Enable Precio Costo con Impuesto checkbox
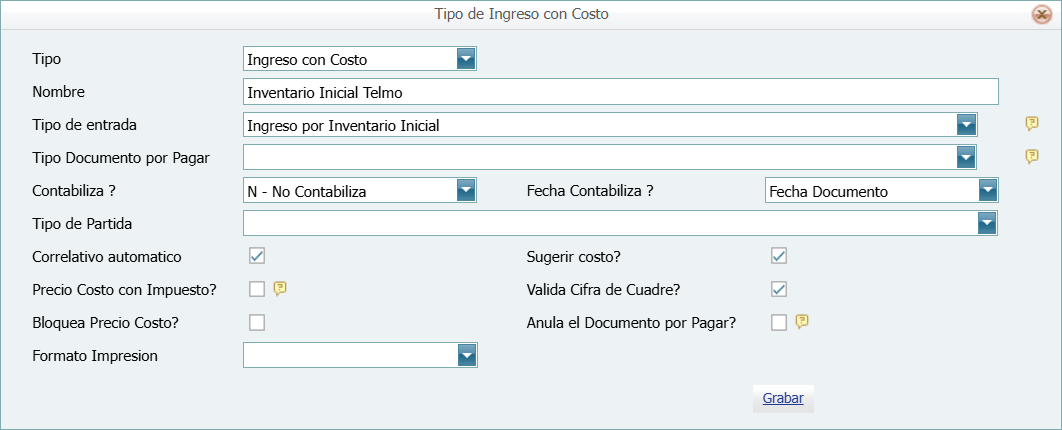Viewport: 1062px width, 430px height. (x=257, y=289)
